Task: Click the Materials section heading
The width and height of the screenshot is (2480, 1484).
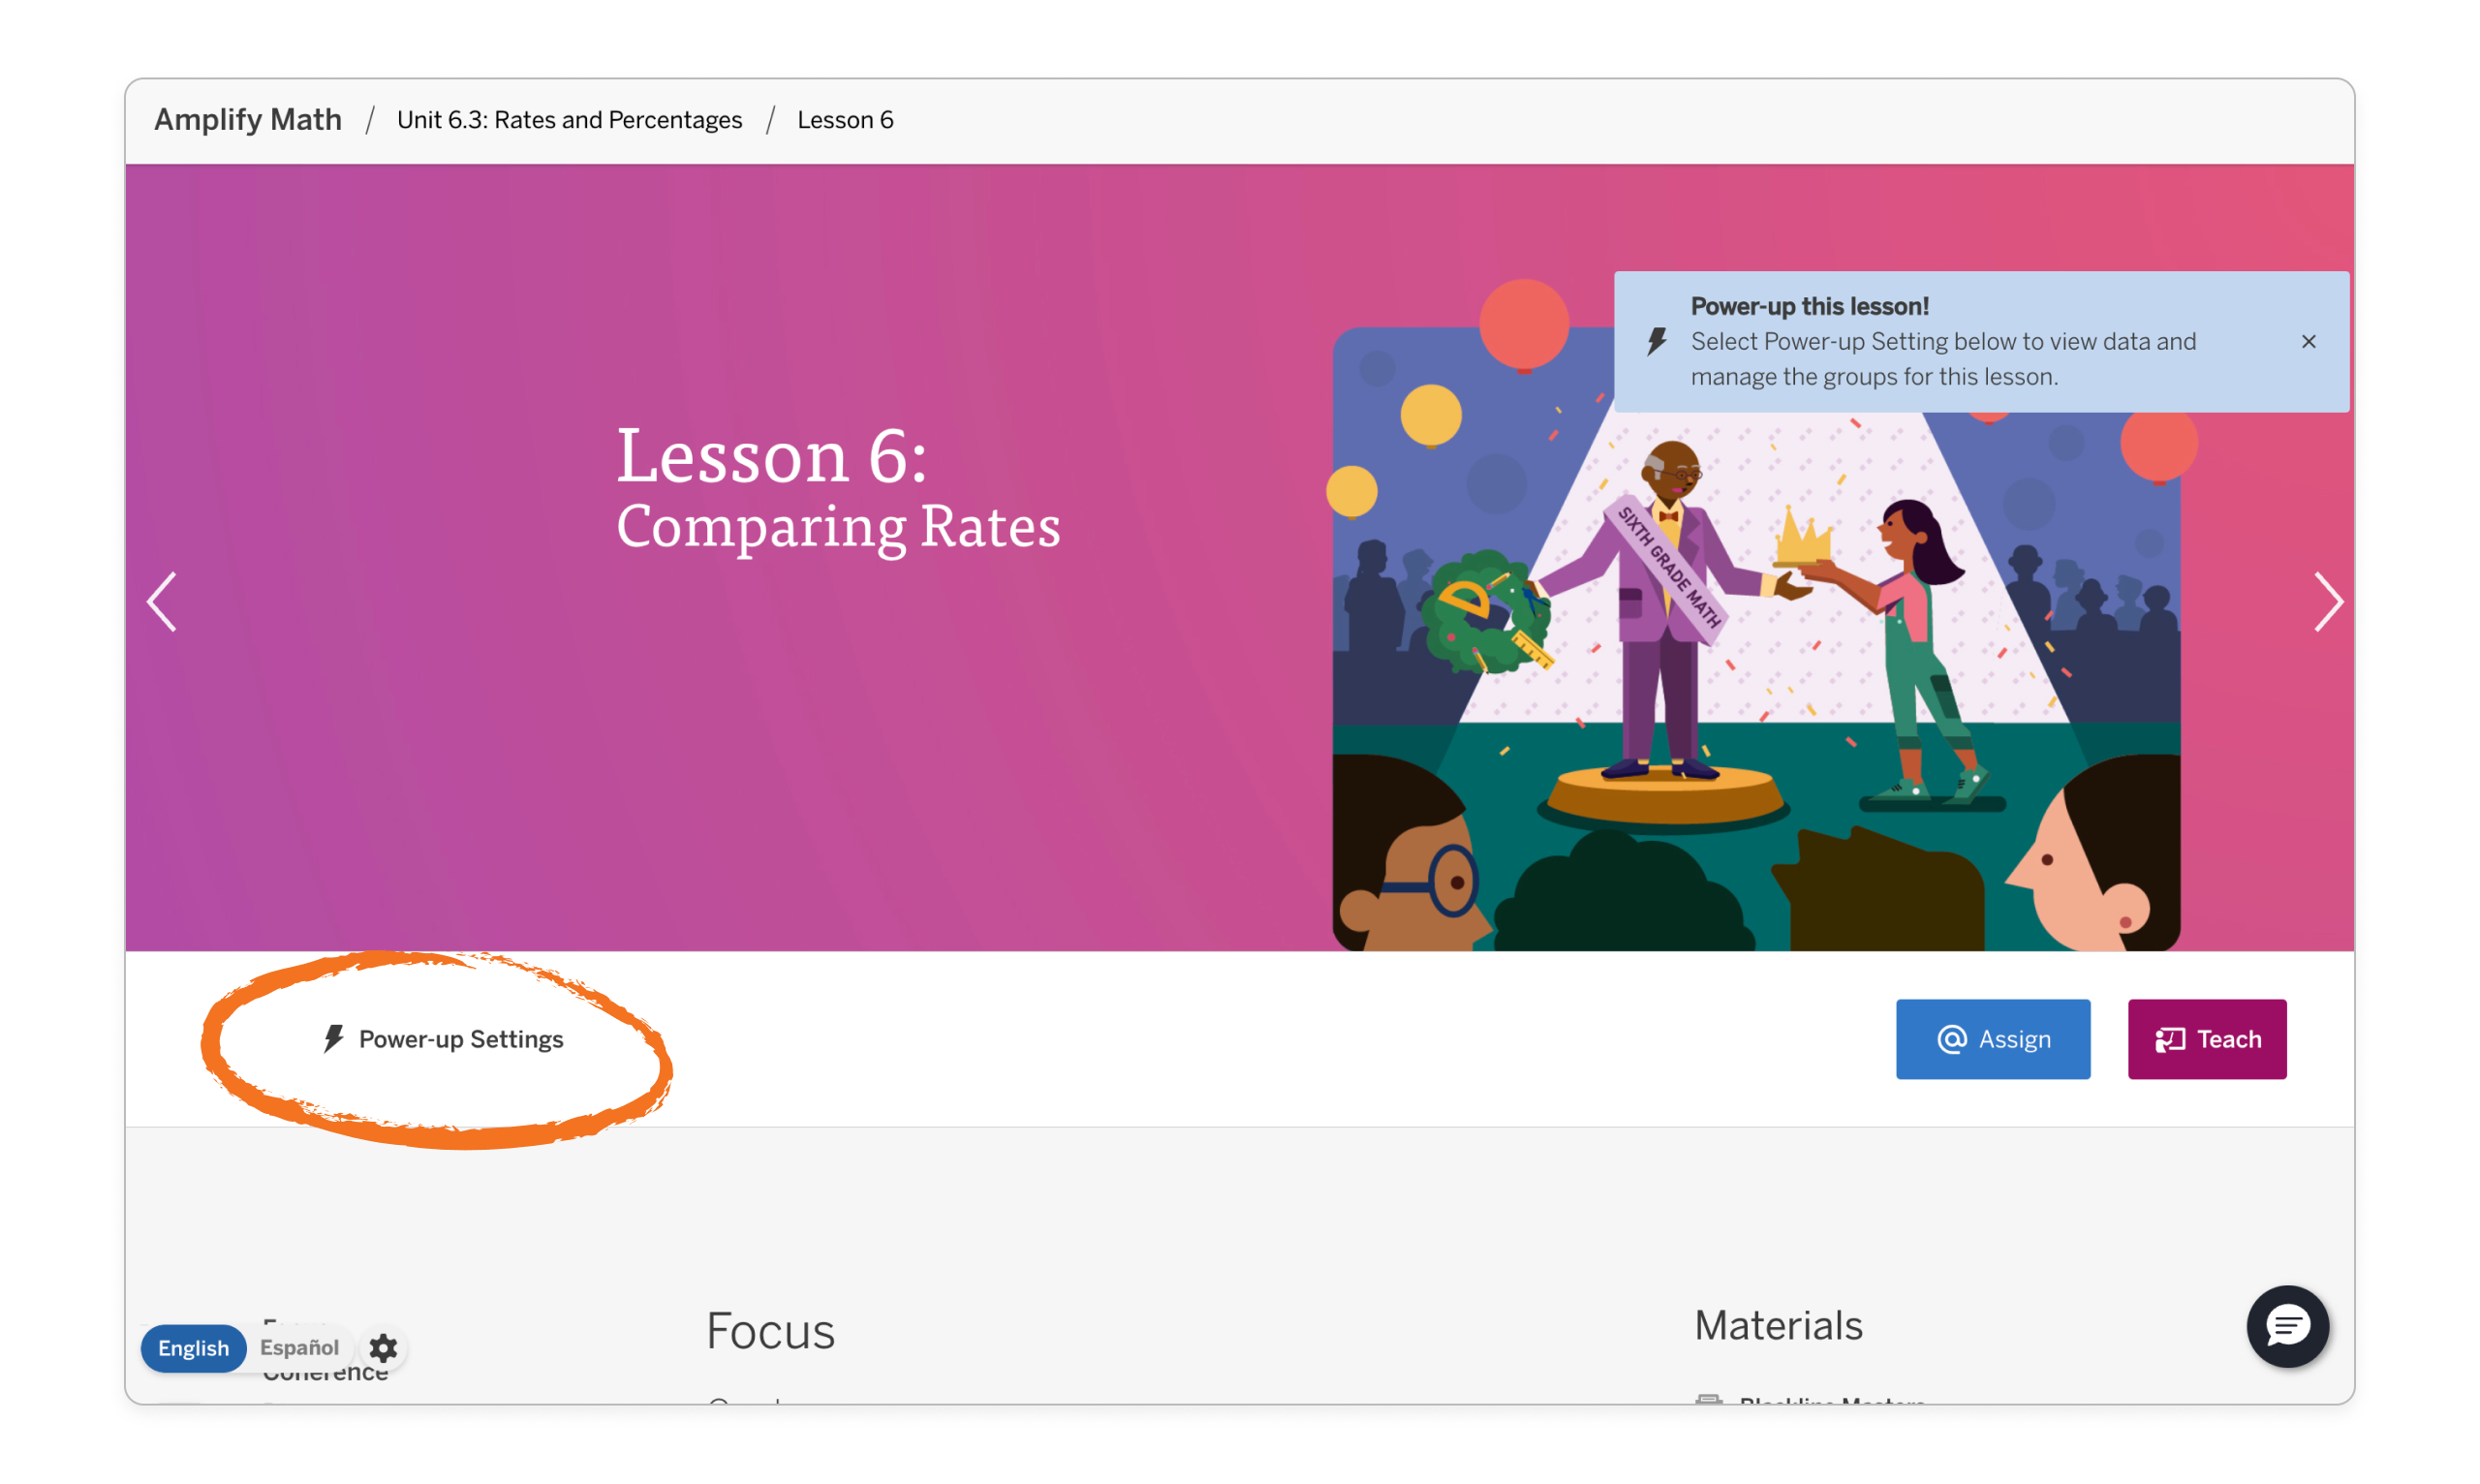Action: point(1777,1325)
